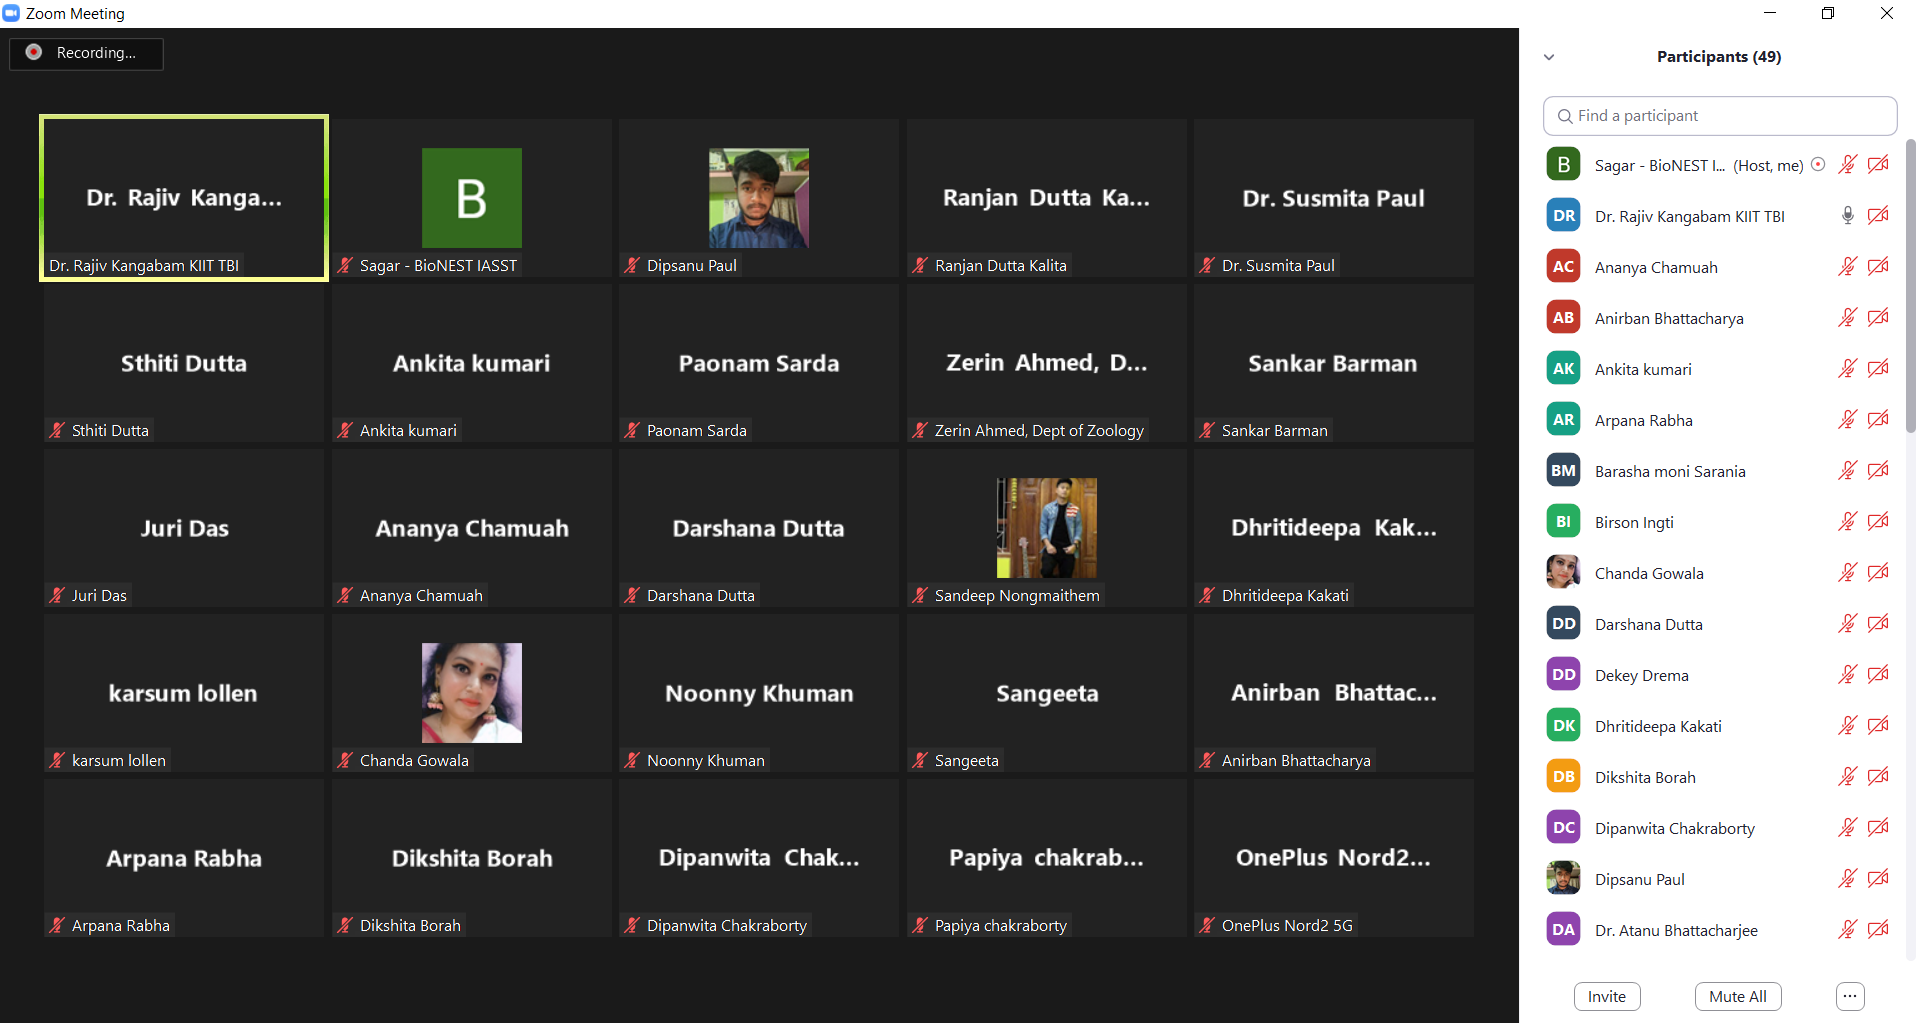Click the recording indicator icon beside the host name
Viewport: 1919px width, 1023px height.
point(1818,165)
